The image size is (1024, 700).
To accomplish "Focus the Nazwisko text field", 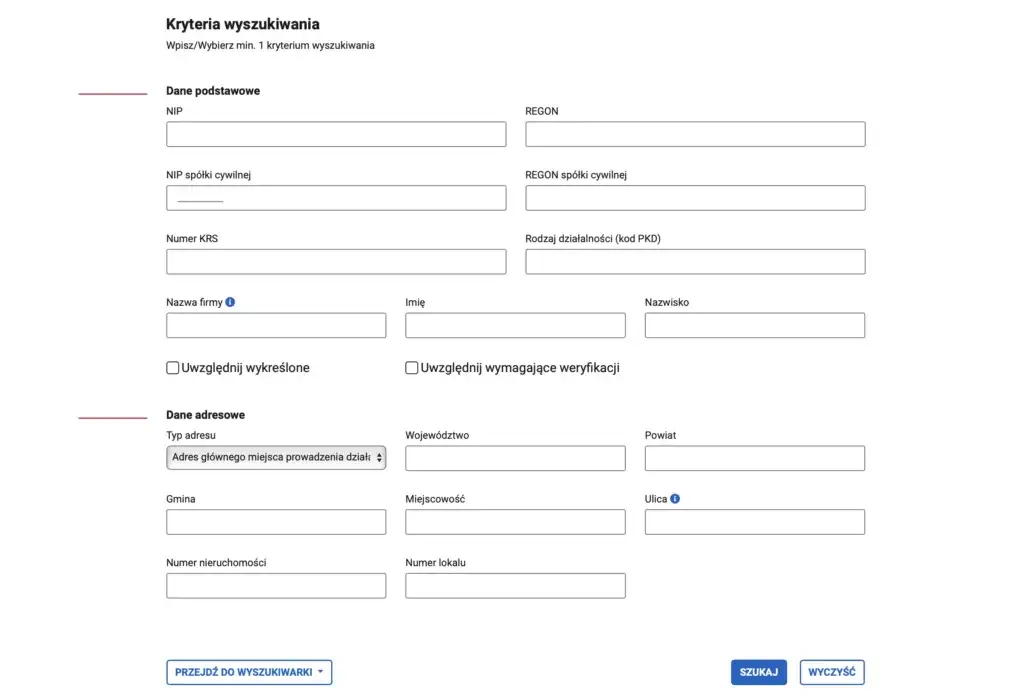I will tap(755, 325).
